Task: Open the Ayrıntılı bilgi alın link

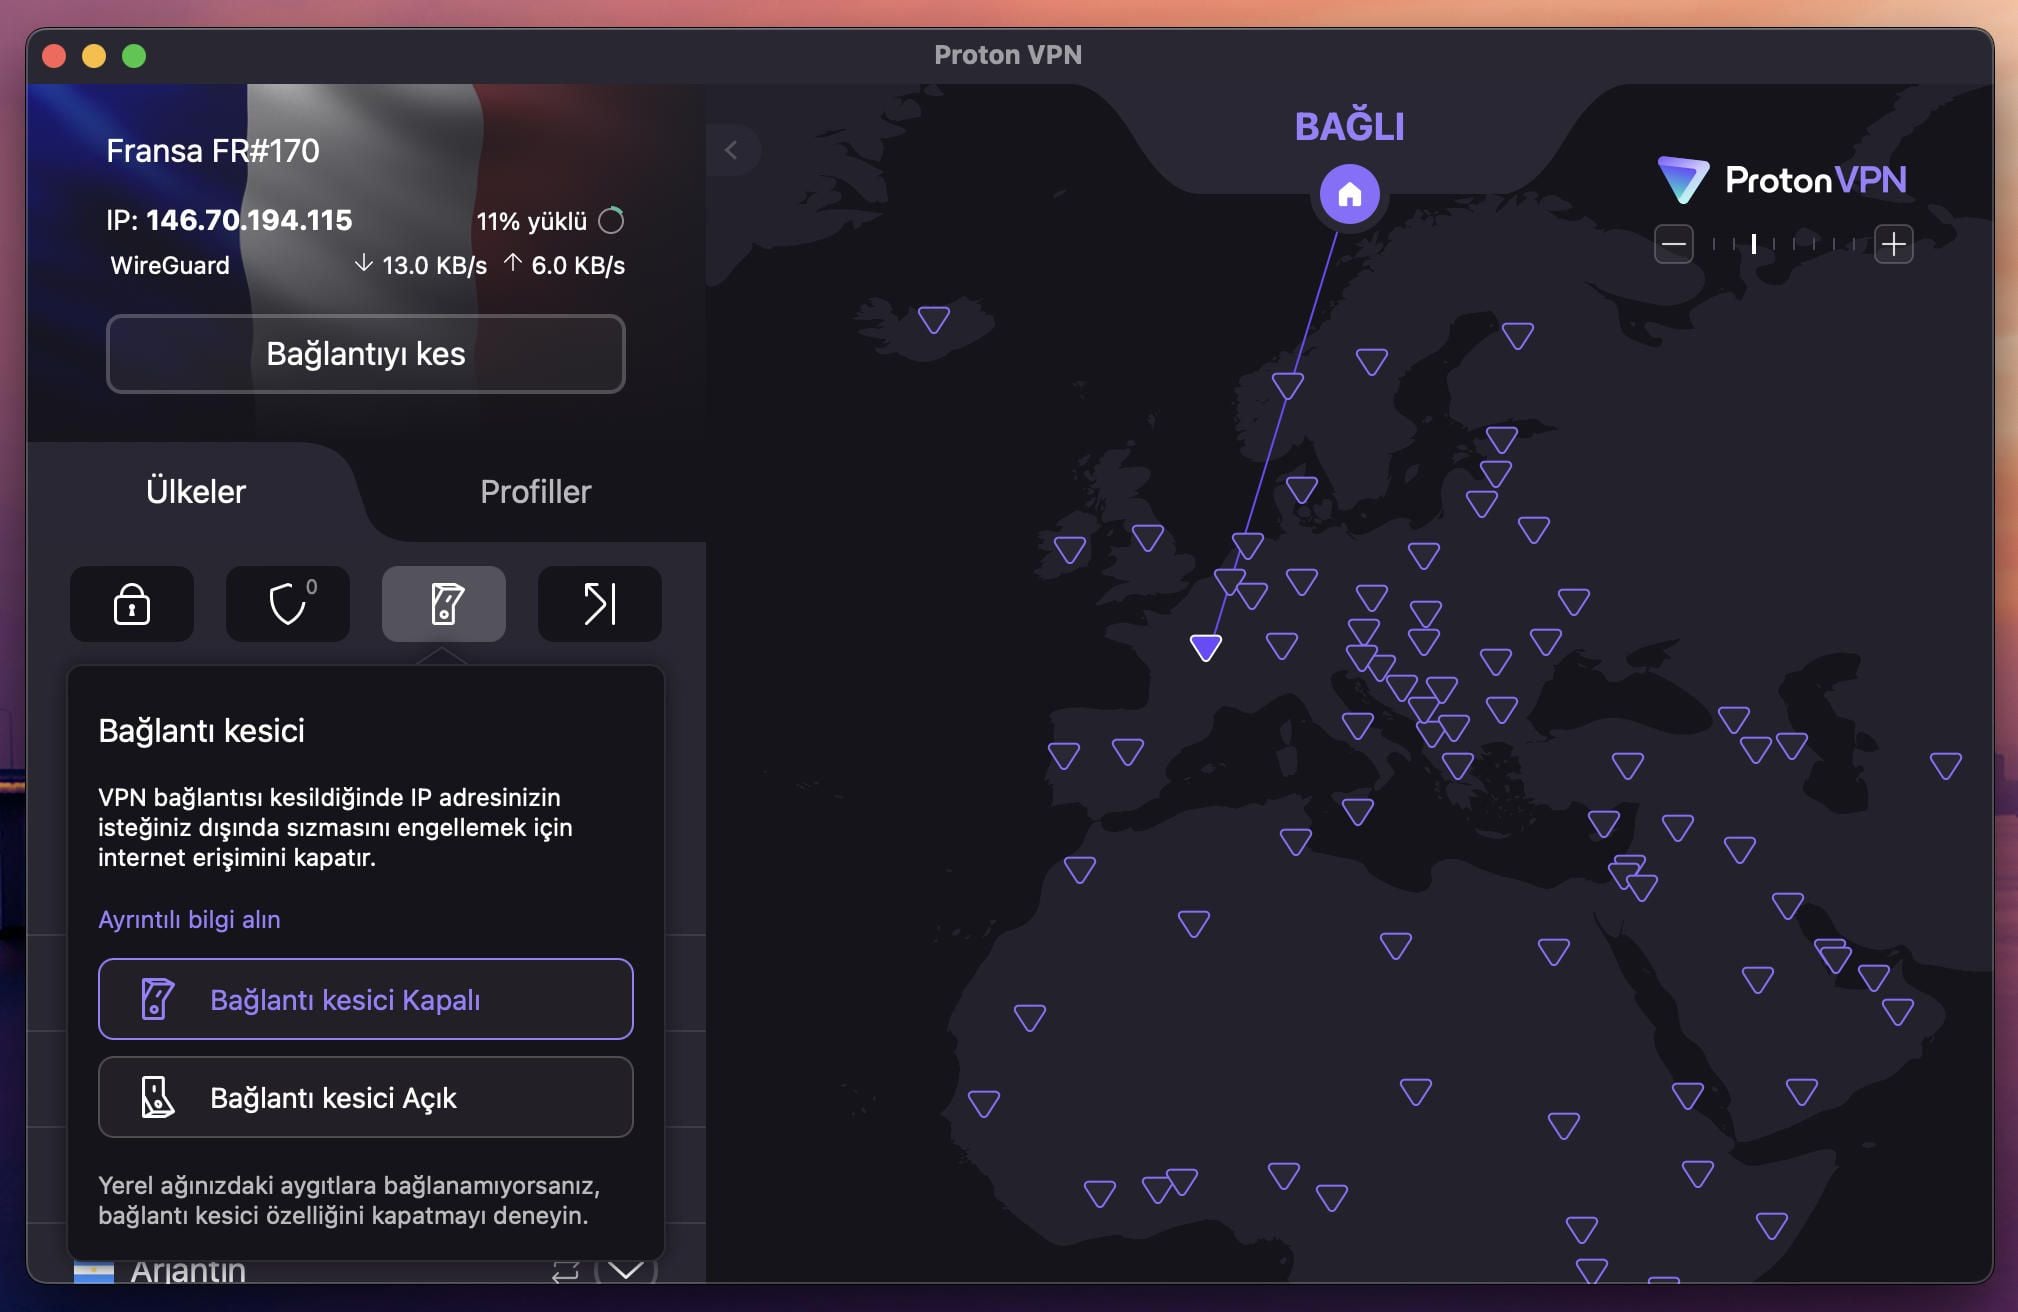Action: [188, 919]
